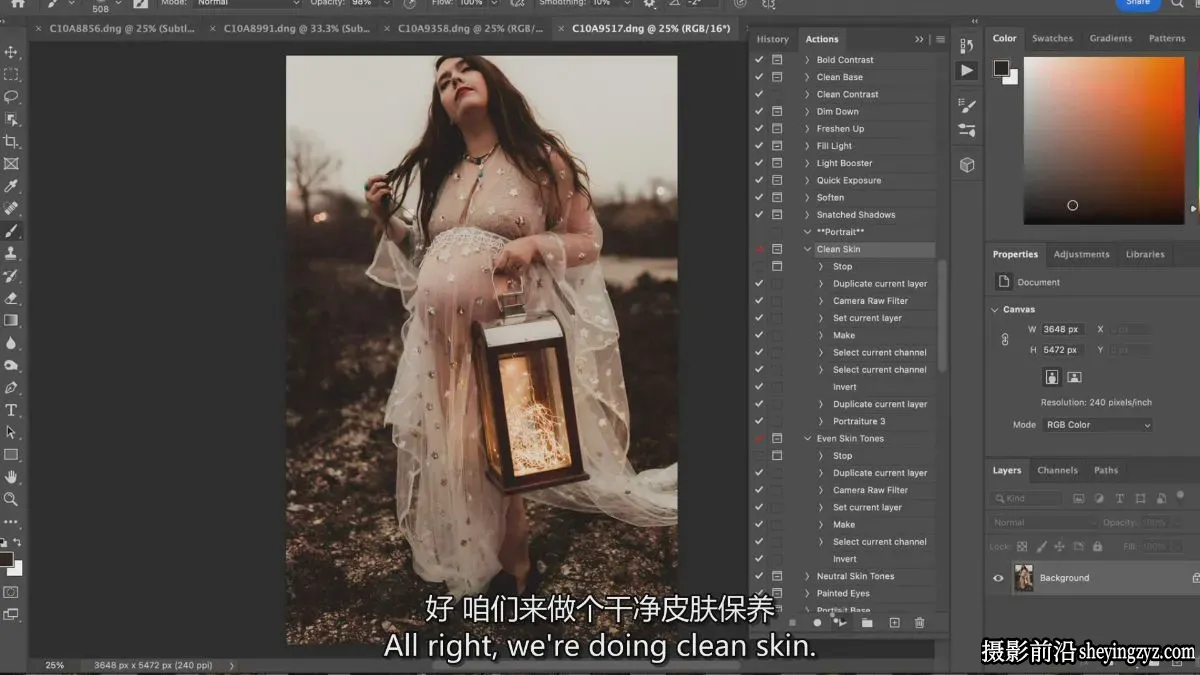Click the canvas Width field
This screenshot has width=1200, height=675.
click(x=1062, y=329)
